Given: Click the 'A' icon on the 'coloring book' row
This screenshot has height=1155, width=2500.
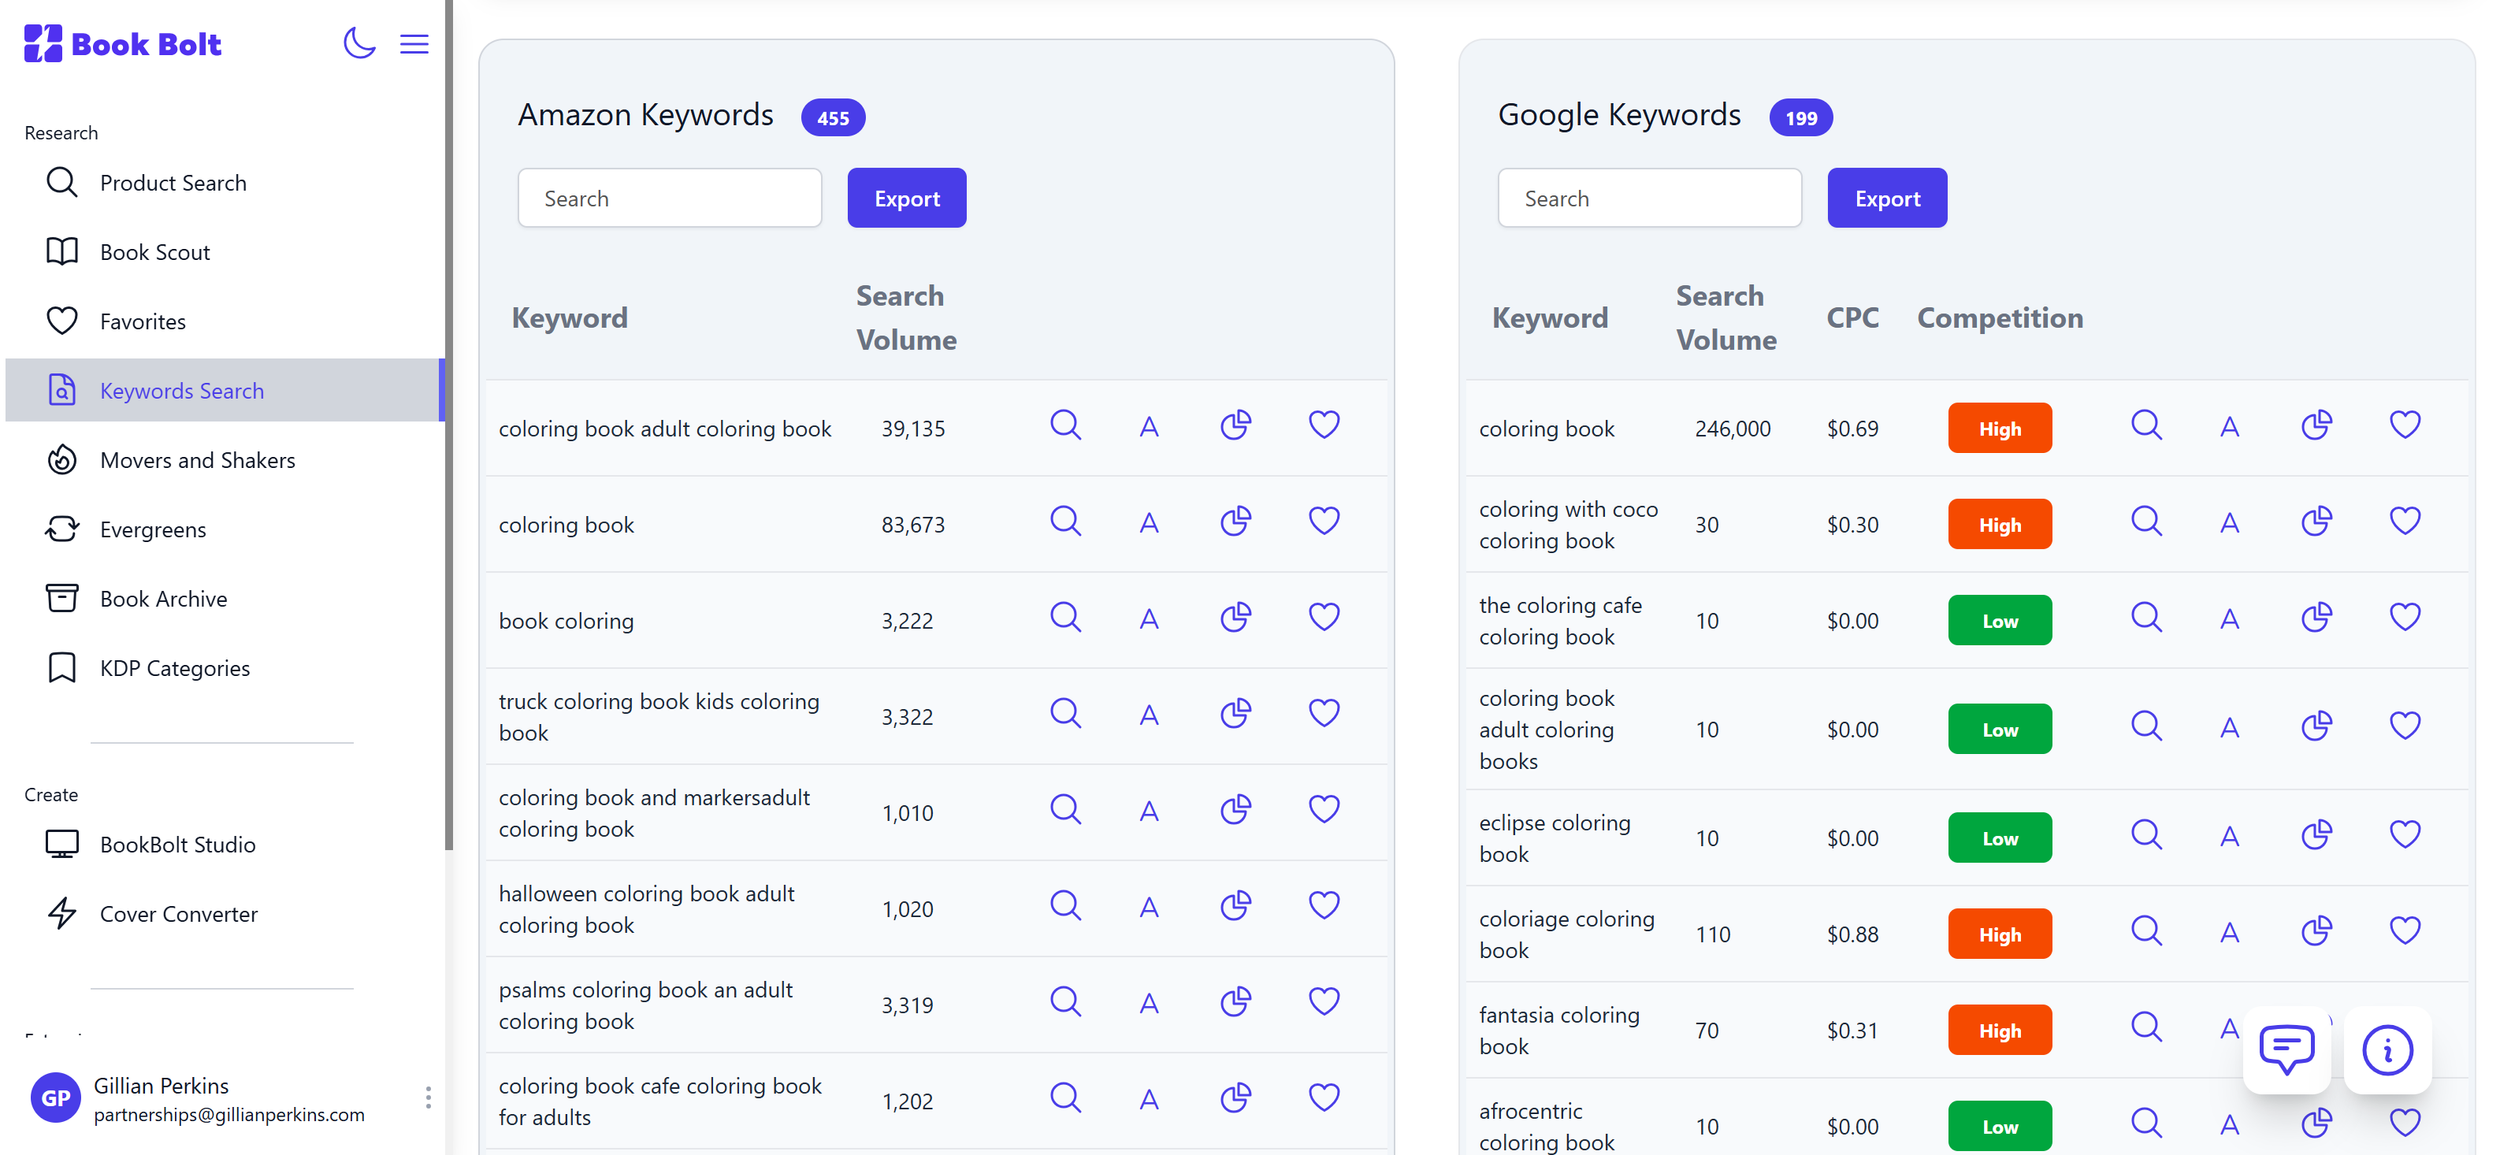Looking at the screenshot, I should coord(1149,521).
